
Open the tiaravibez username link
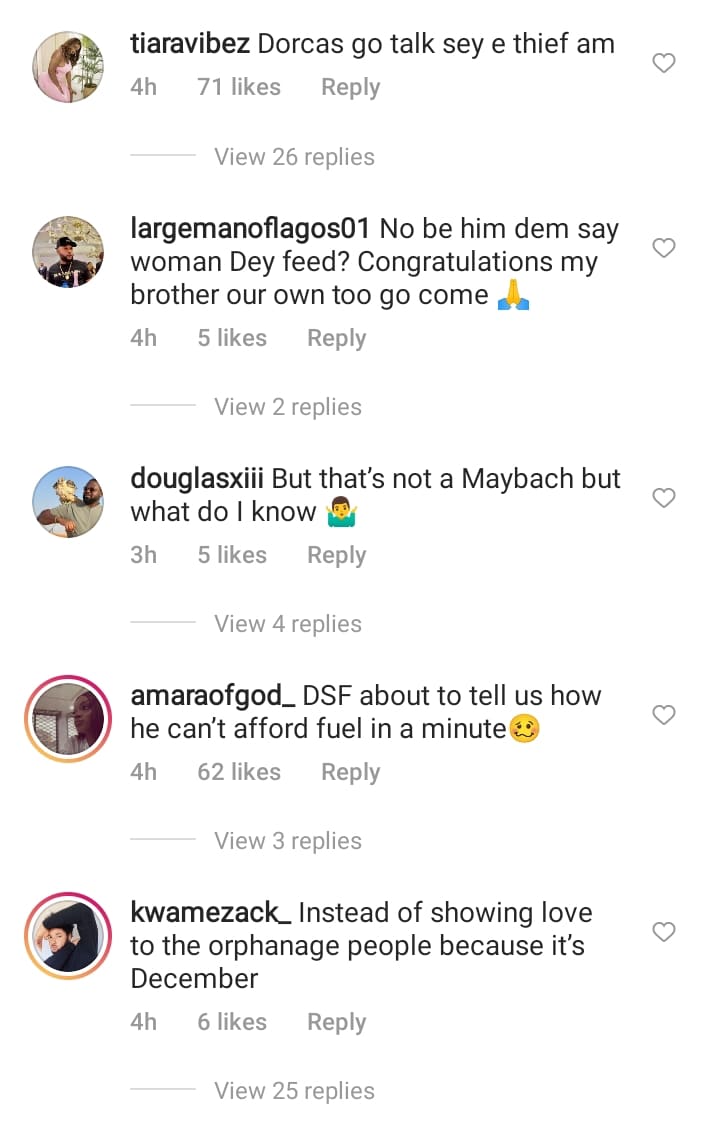pos(190,43)
